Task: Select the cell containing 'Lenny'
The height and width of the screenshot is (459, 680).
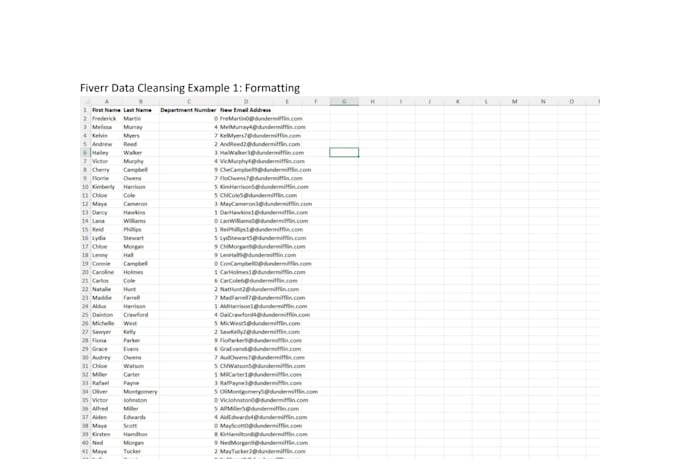Action: [x=106, y=255]
